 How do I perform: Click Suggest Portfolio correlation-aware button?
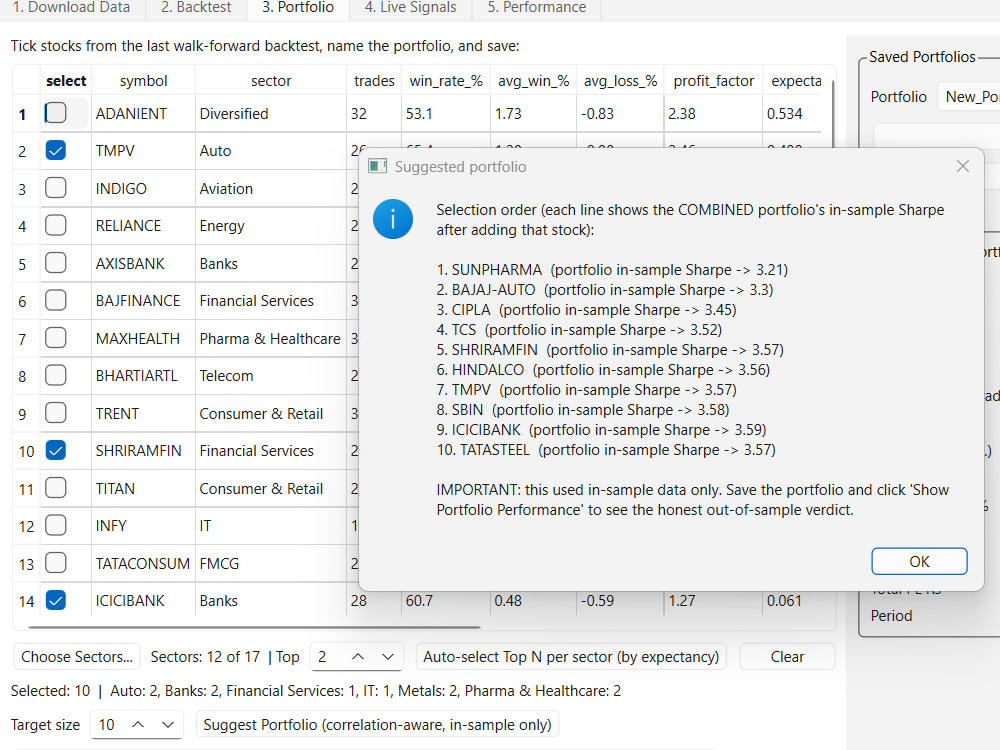click(377, 724)
